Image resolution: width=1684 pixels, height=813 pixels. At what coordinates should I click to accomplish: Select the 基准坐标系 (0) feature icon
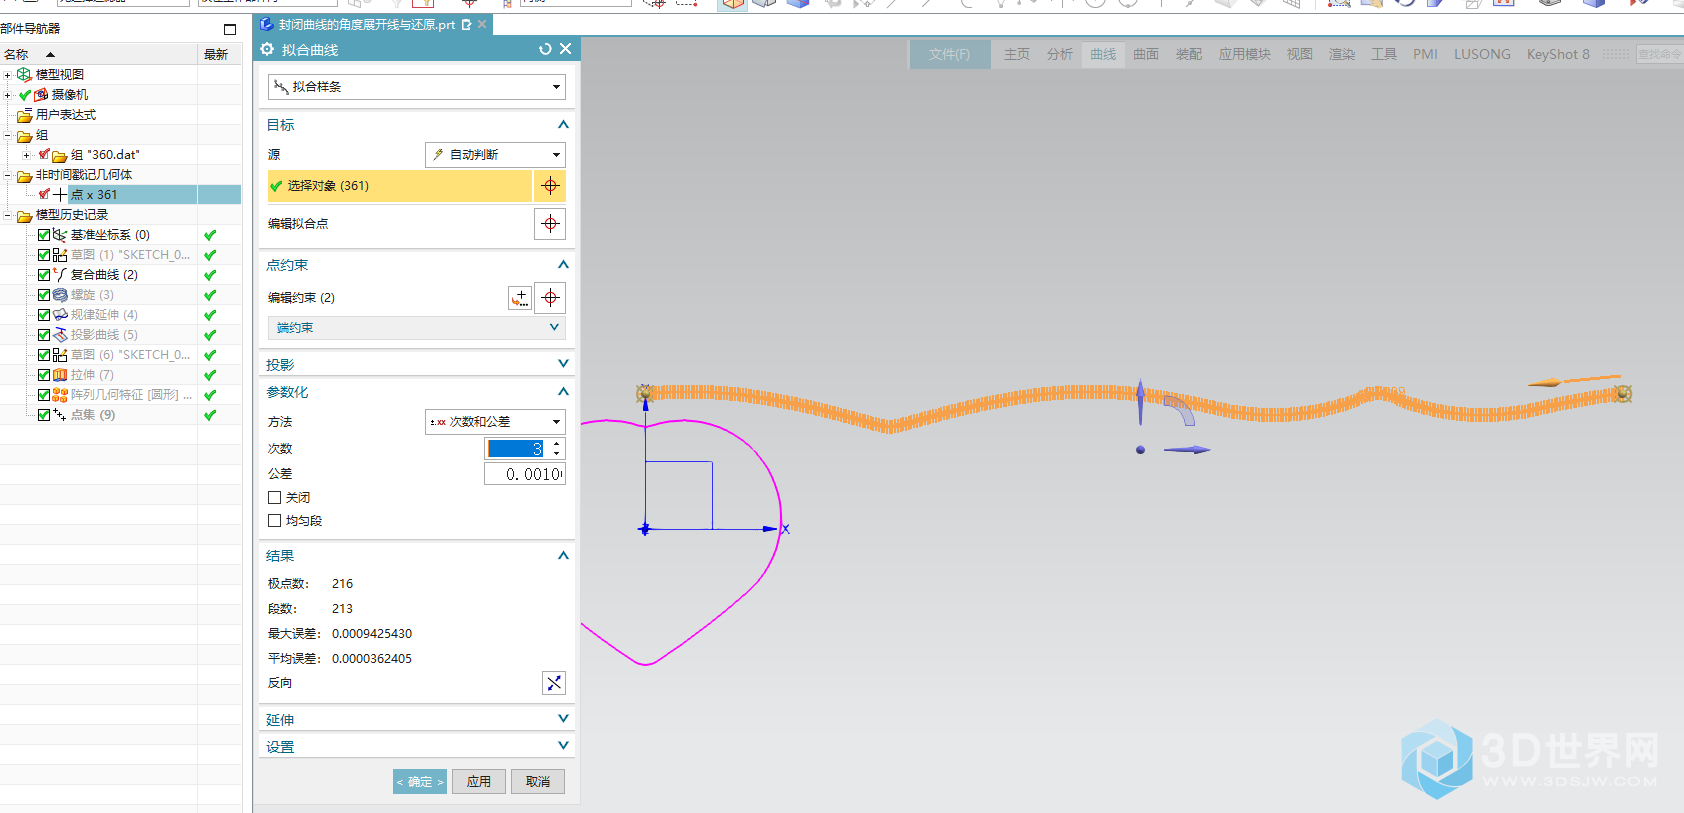tap(60, 235)
